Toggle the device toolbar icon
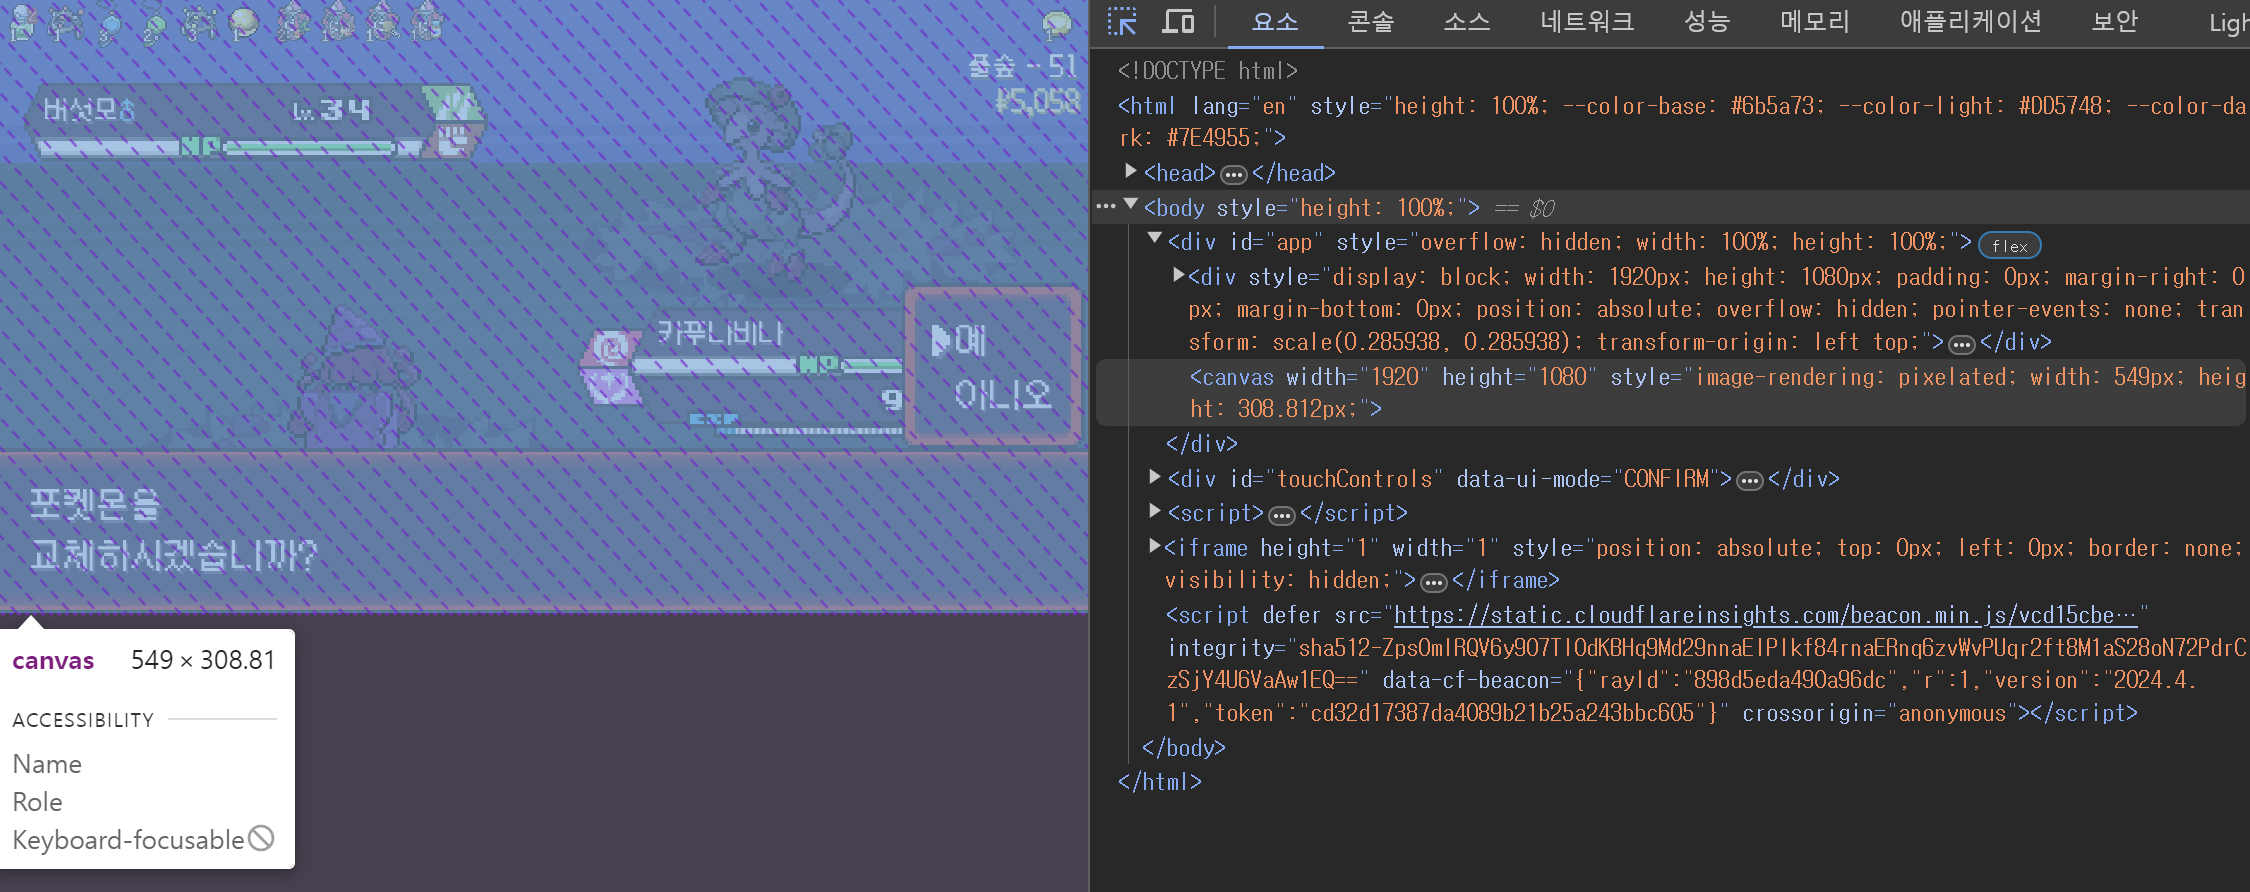Screen dimensions: 2250x892 tap(1179, 22)
